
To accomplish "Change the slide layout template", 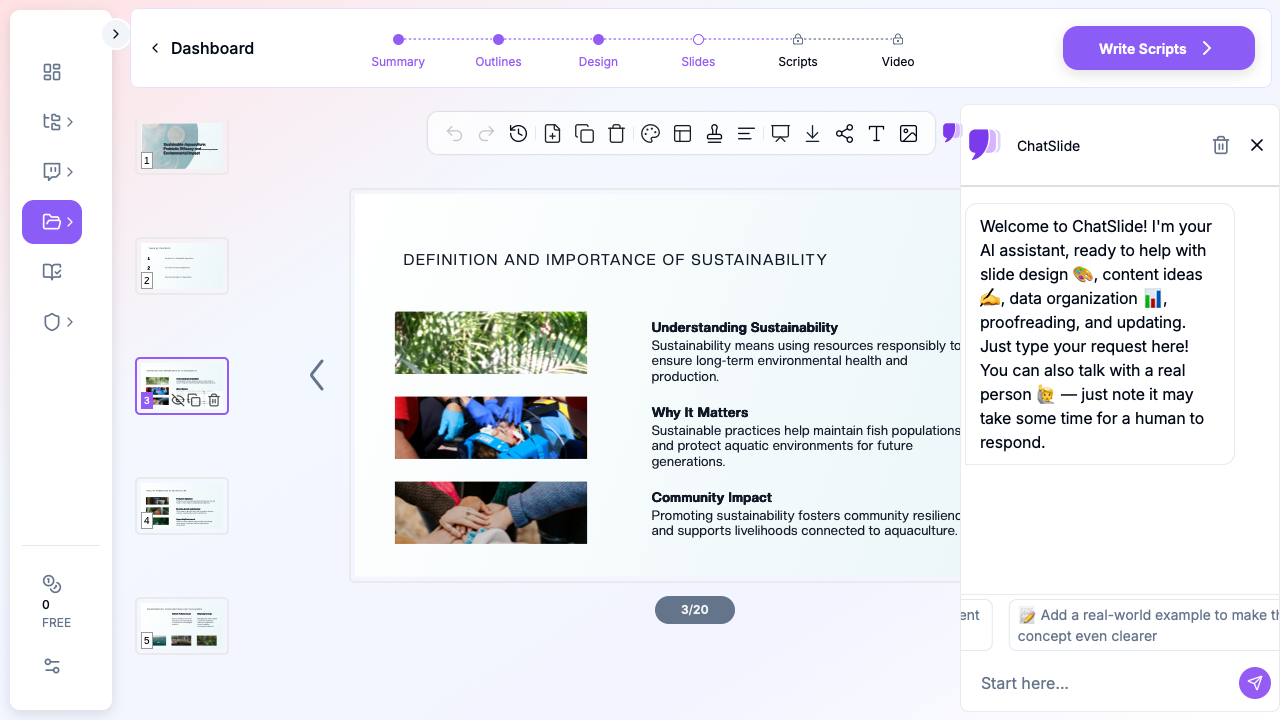I will (682, 134).
